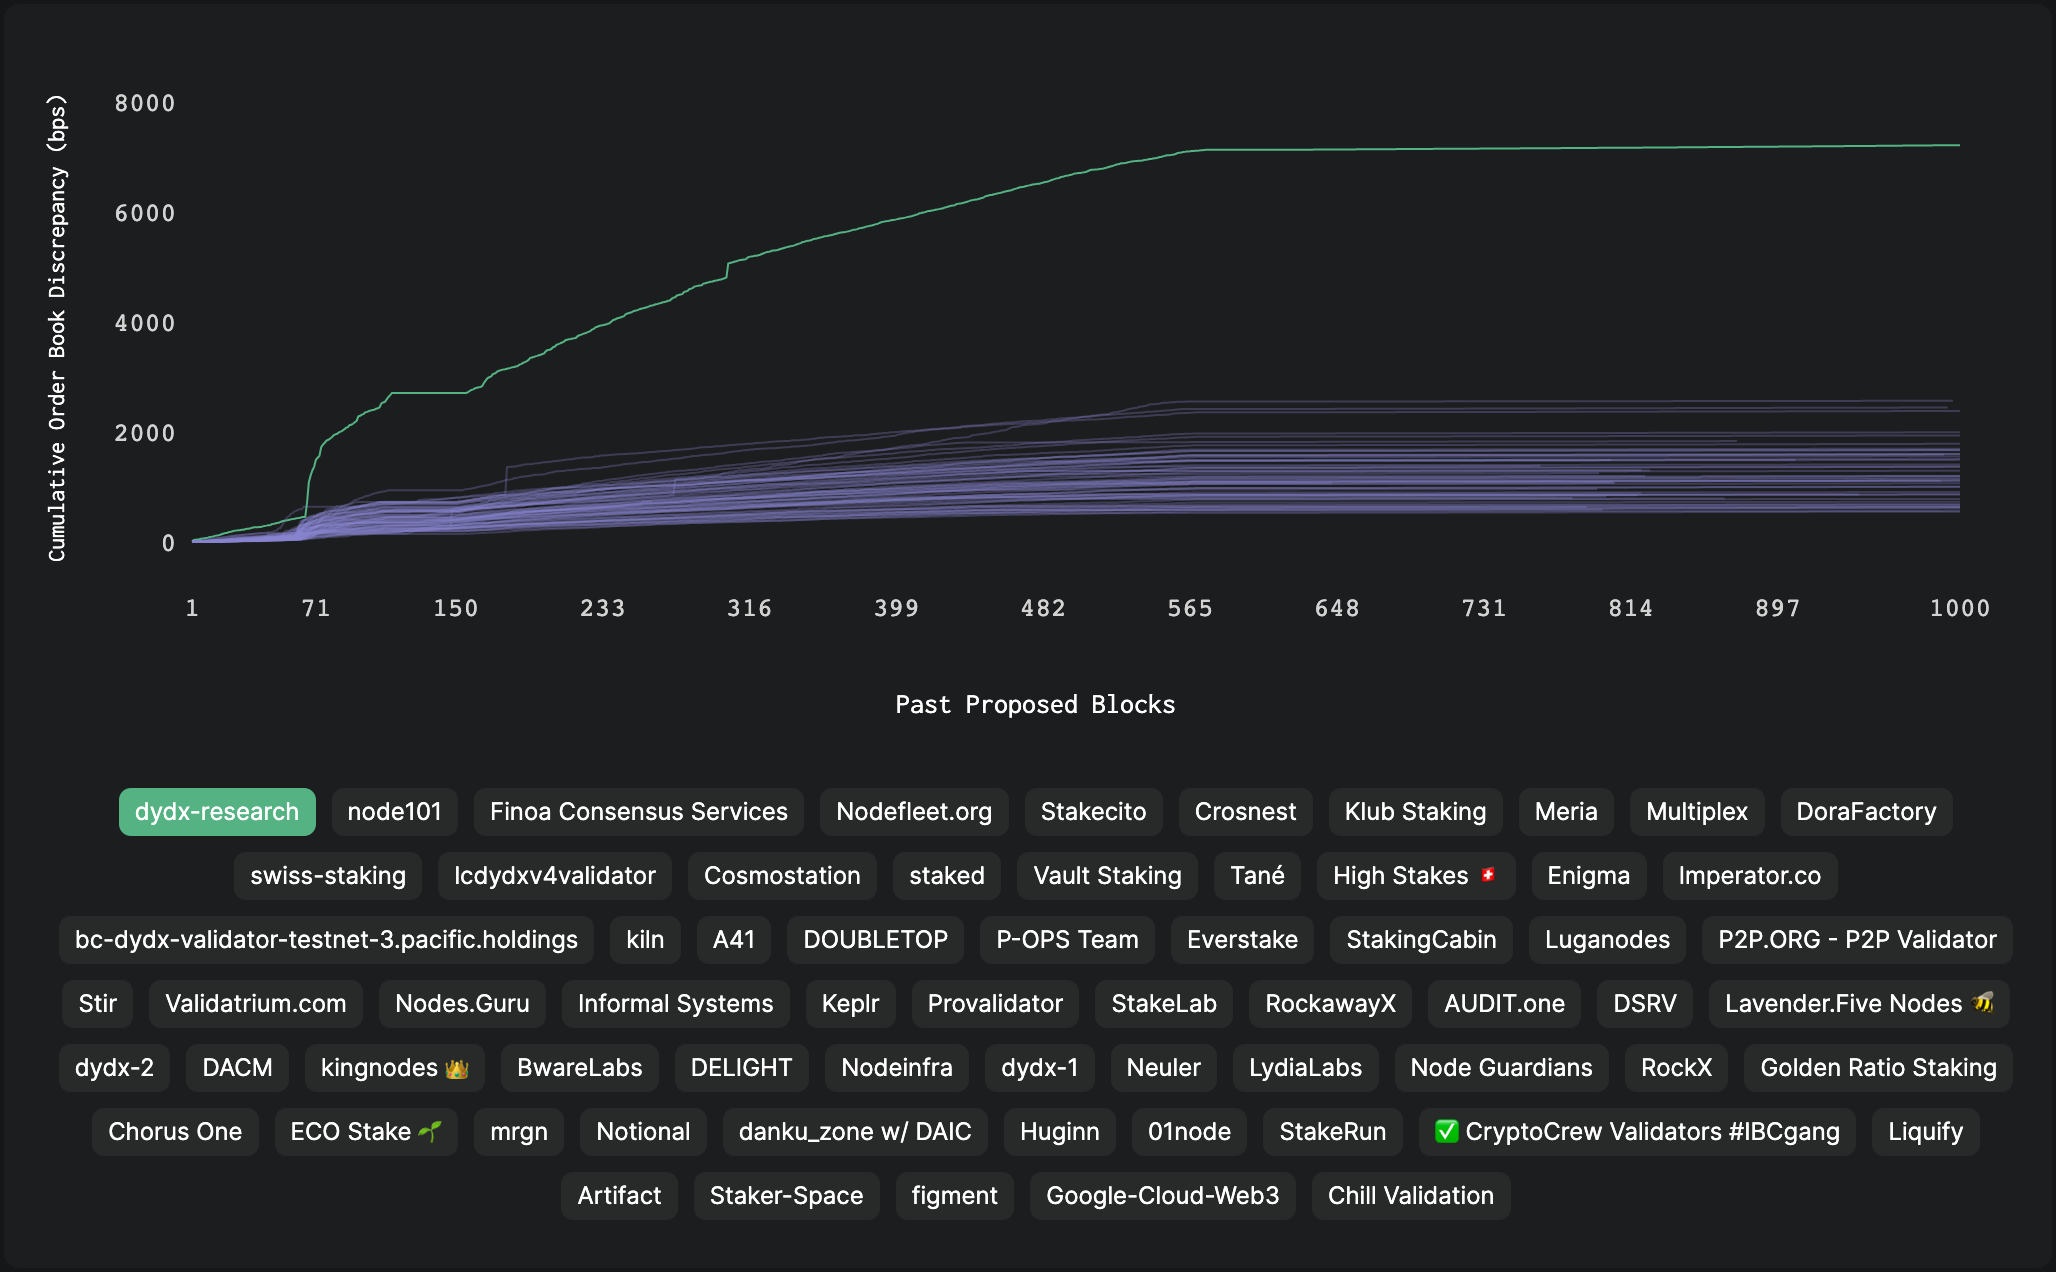The height and width of the screenshot is (1272, 2056).
Task: Click the Tané validator chip
Action: (1257, 875)
